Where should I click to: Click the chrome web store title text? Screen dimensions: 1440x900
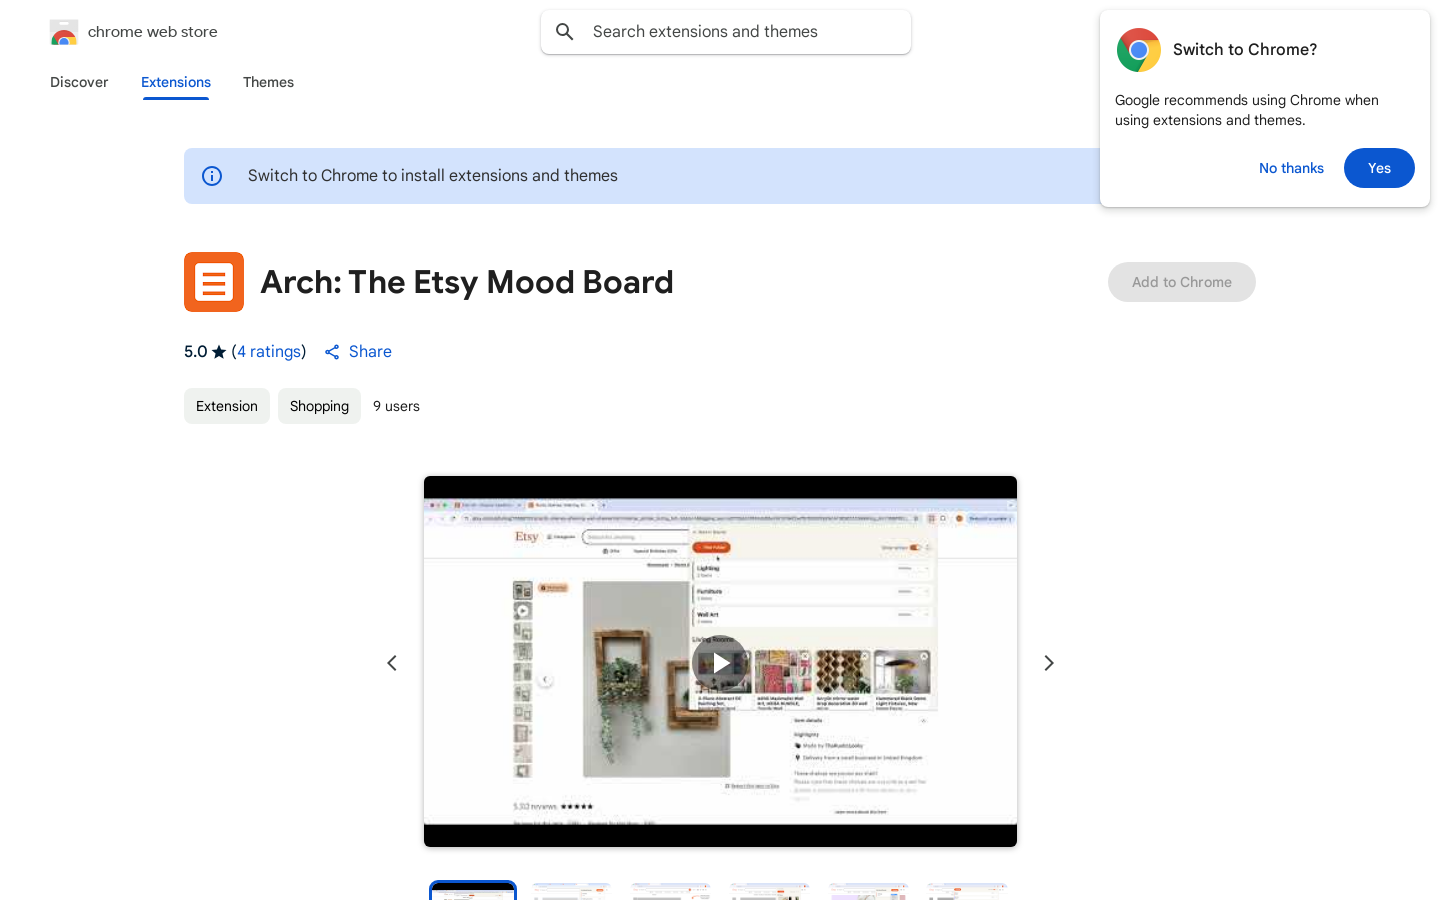pyautogui.click(x=153, y=32)
